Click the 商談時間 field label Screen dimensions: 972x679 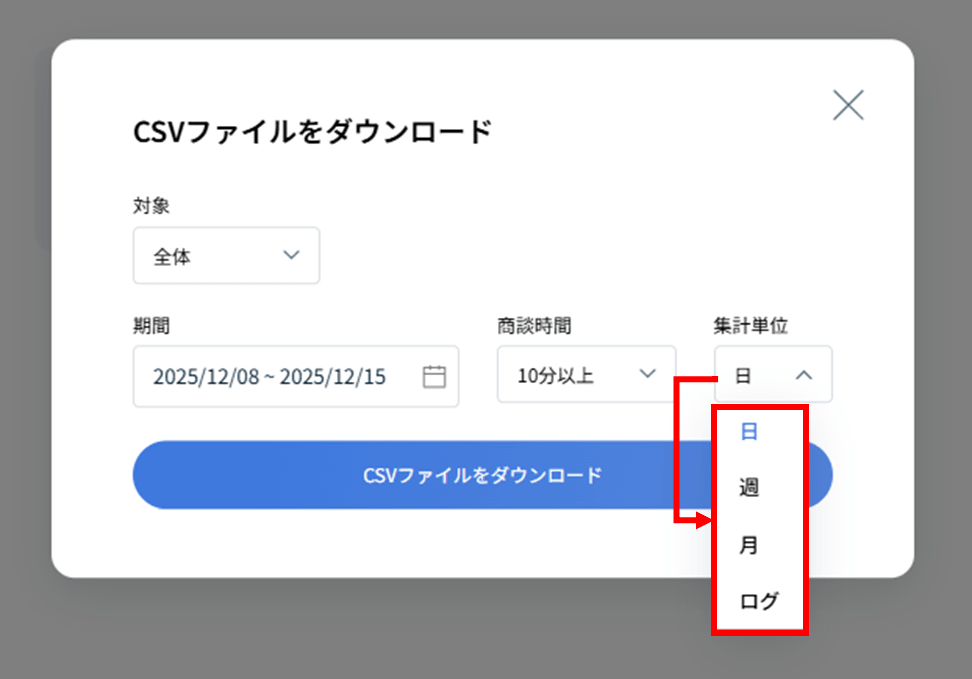tap(534, 325)
